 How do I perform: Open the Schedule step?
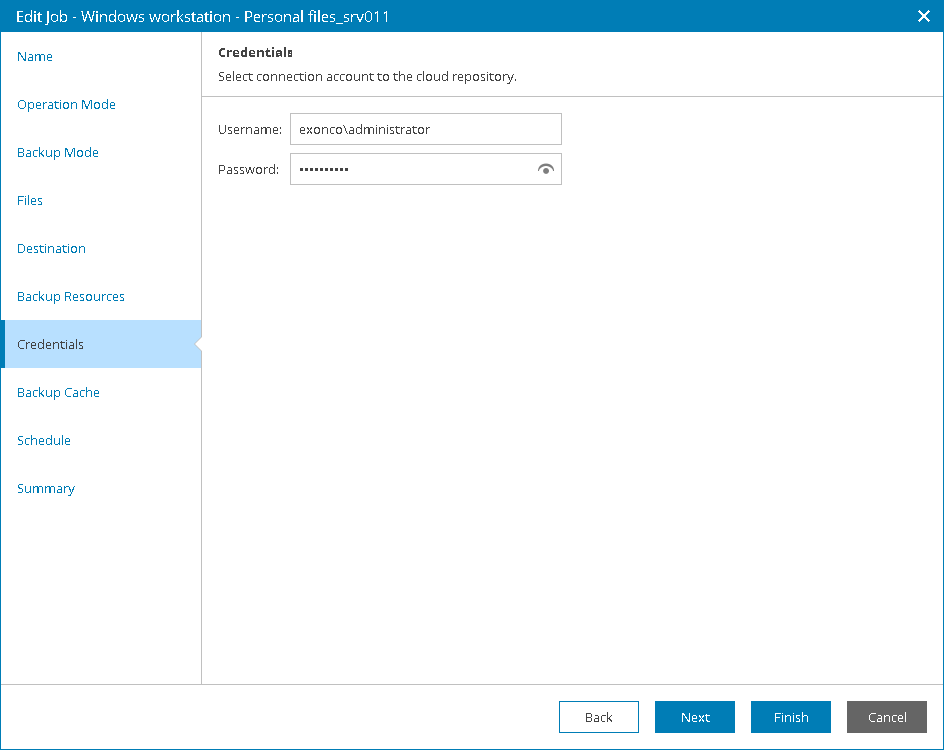[x=44, y=441]
